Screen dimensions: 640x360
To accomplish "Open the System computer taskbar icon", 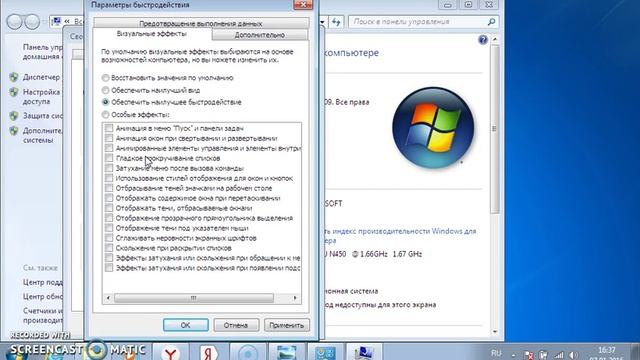I will [363, 352].
